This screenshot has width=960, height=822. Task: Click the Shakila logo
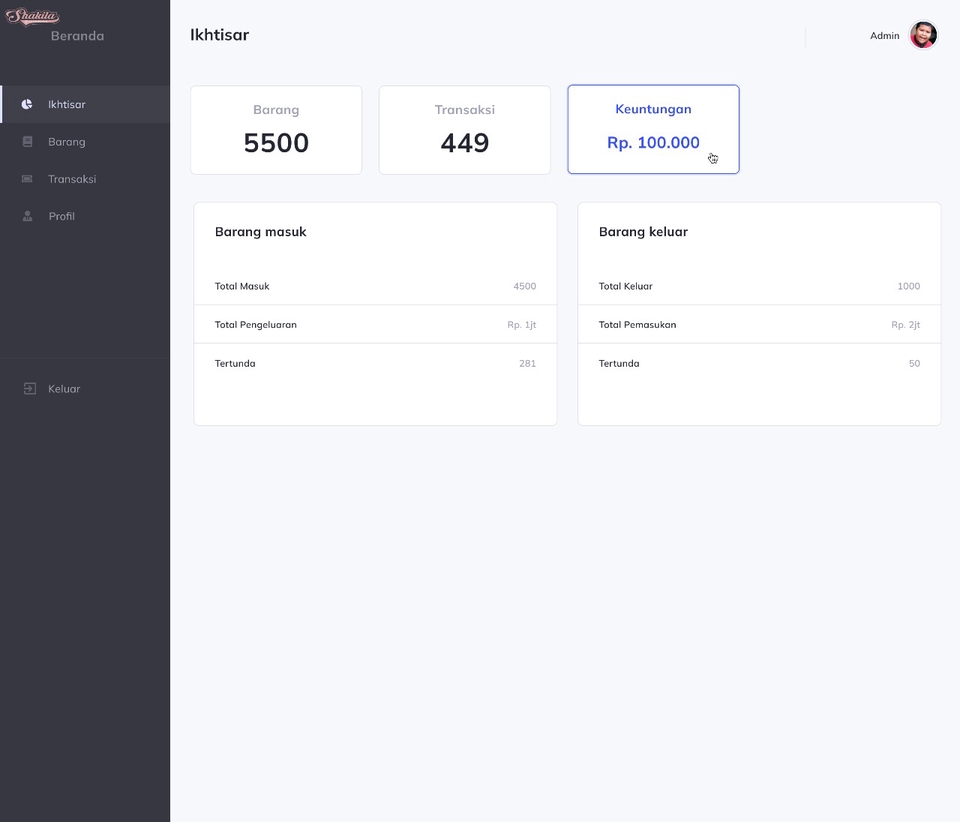click(x=32, y=15)
